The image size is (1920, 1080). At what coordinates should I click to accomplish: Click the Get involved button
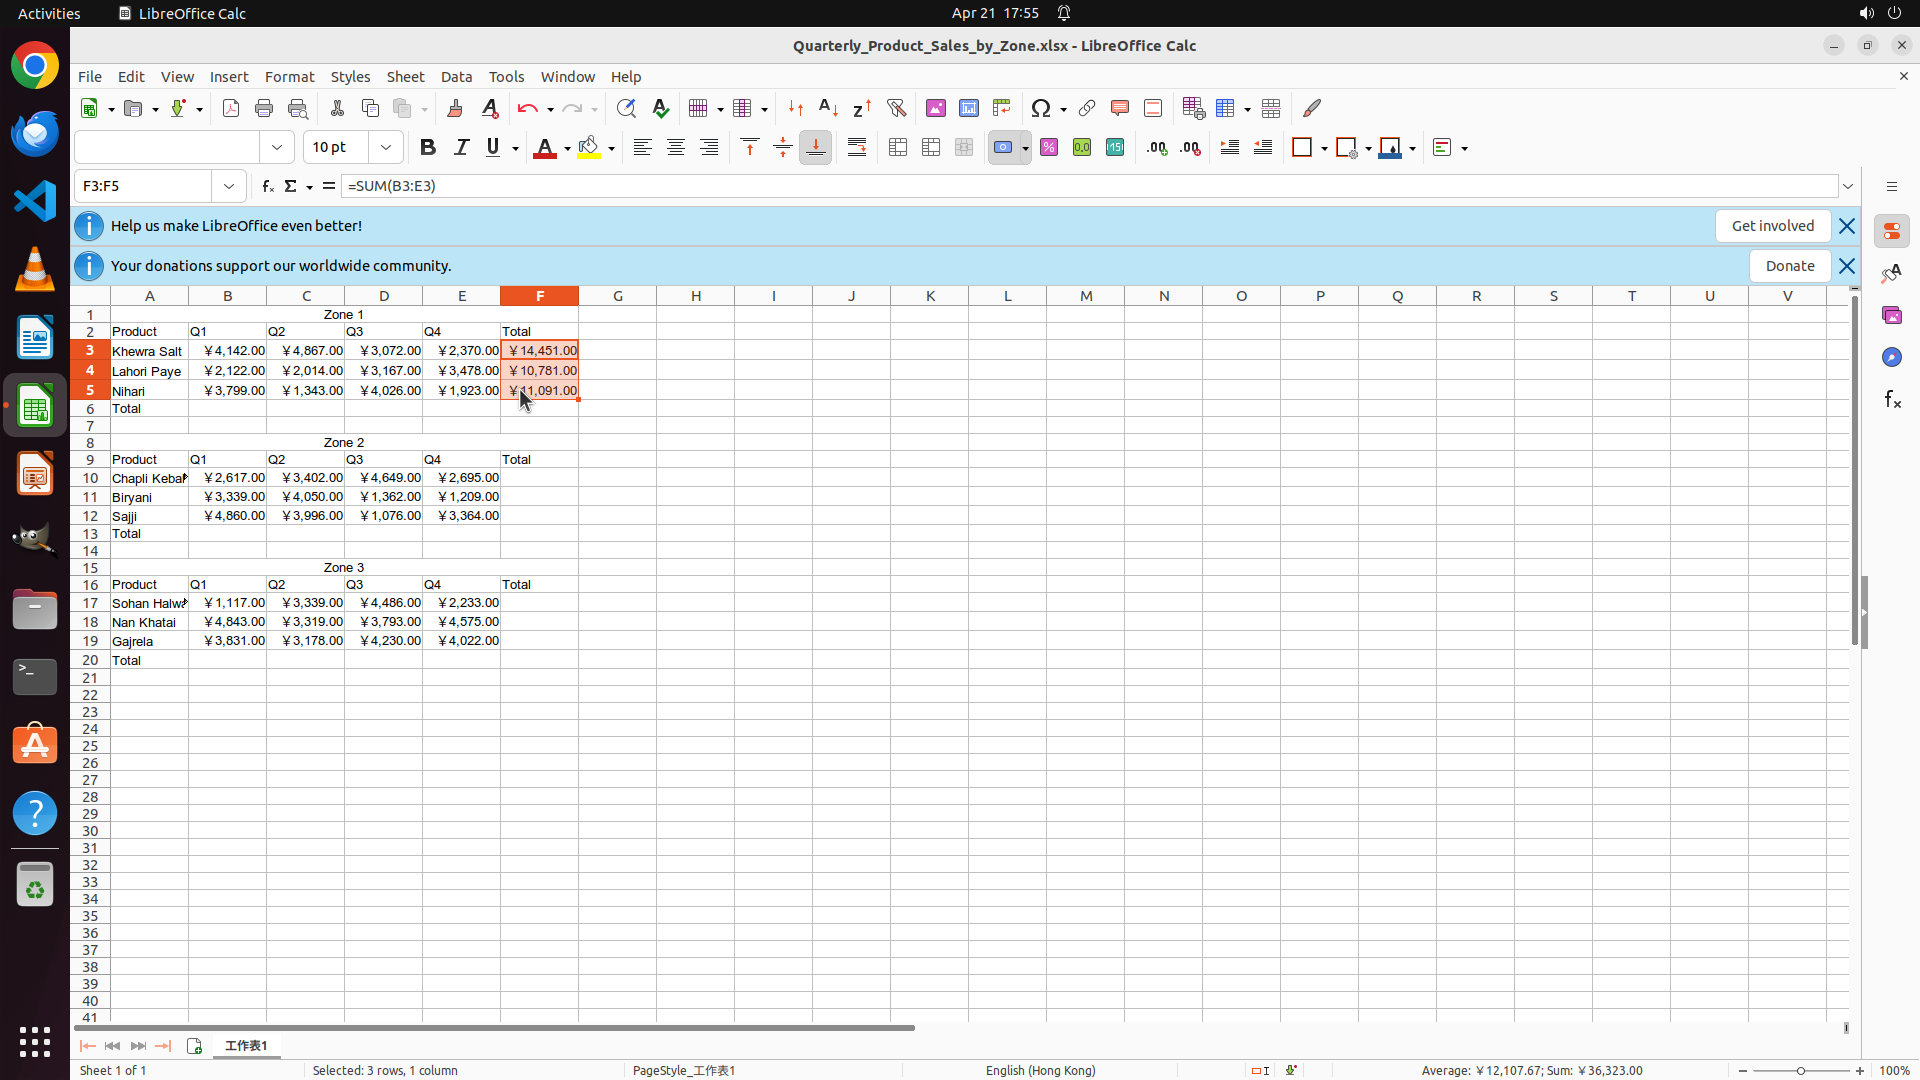pos(1772,226)
